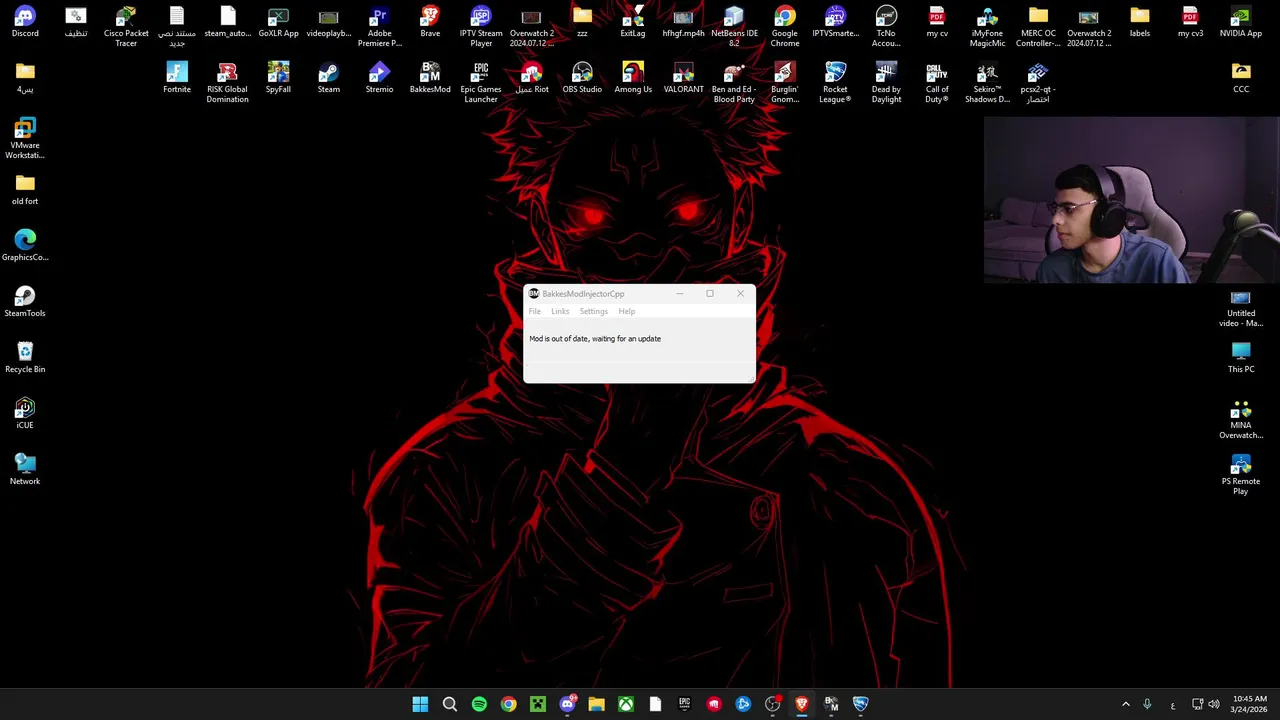The image size is (1280, 720).
Task: Select the iMyFone MagicMic desktop icon
Action: (987, 27)
